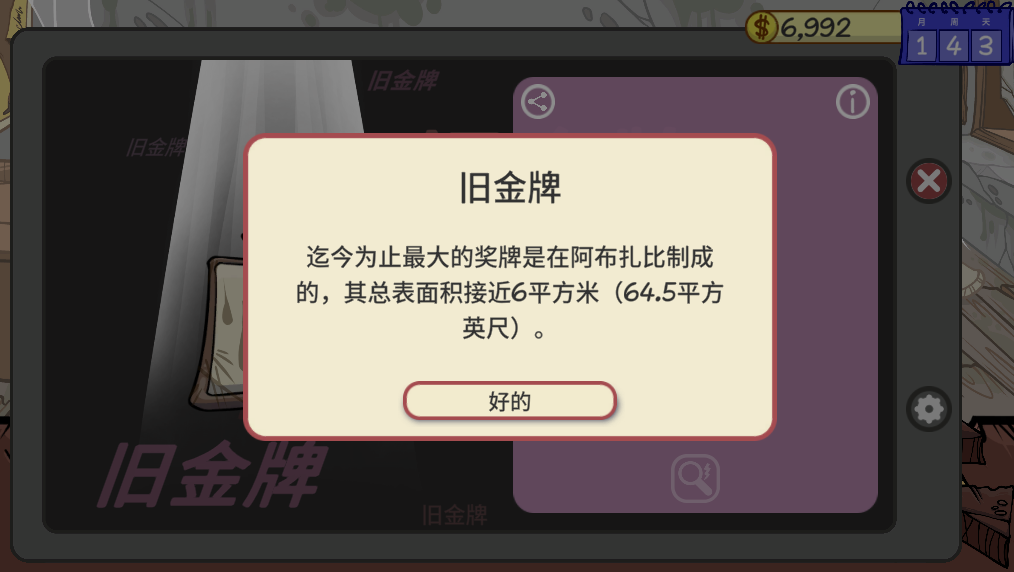Close the item view with the red X
This screenshot has width=1014, height=572.
coord(929,181)
